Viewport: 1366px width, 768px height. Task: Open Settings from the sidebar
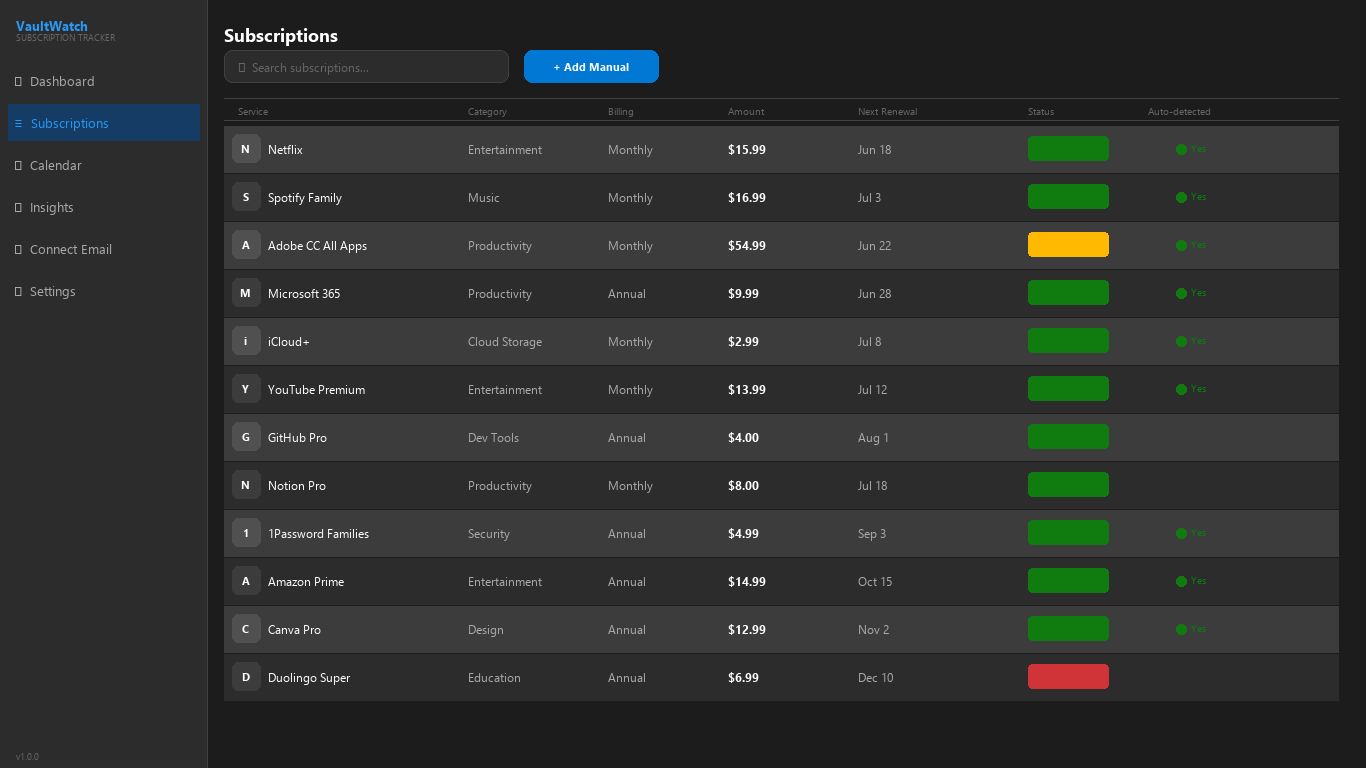[104, 291]
